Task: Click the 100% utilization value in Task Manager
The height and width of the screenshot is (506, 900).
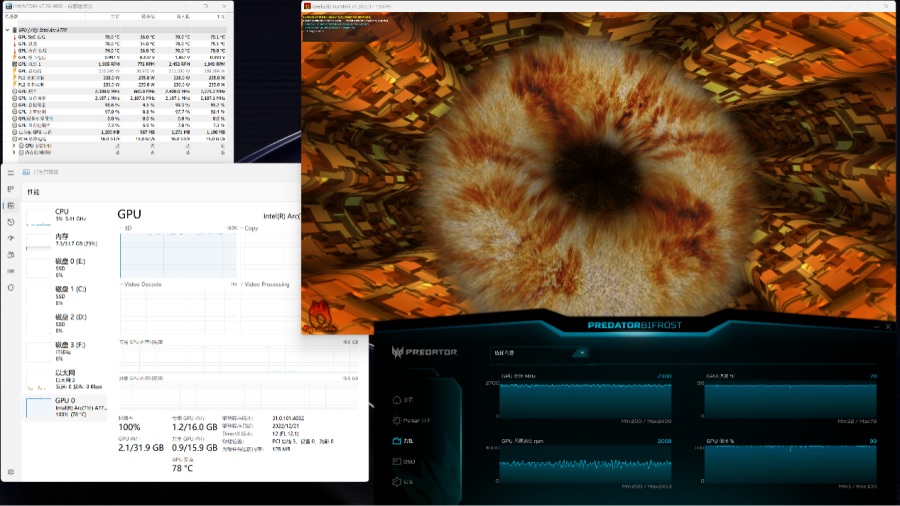Action: pos(129,427)
